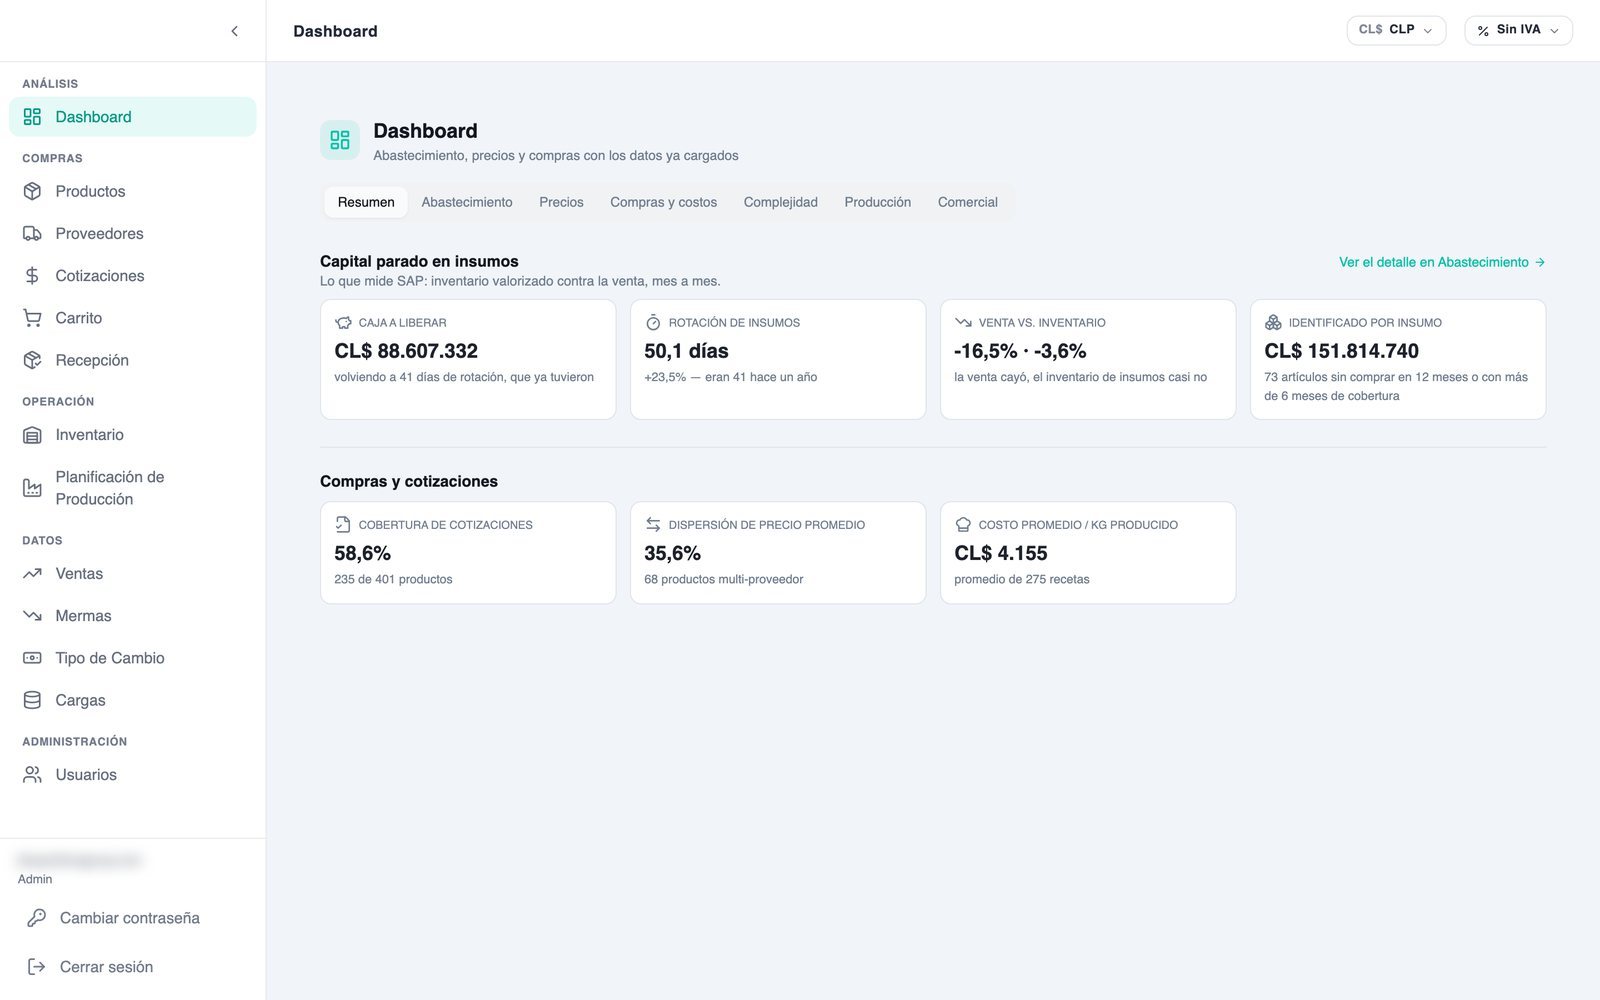Click the Carrito shopping cart icon
Image resolution: width=1600 pixels, height=1000 pixels.
click(x=32, y=318)
